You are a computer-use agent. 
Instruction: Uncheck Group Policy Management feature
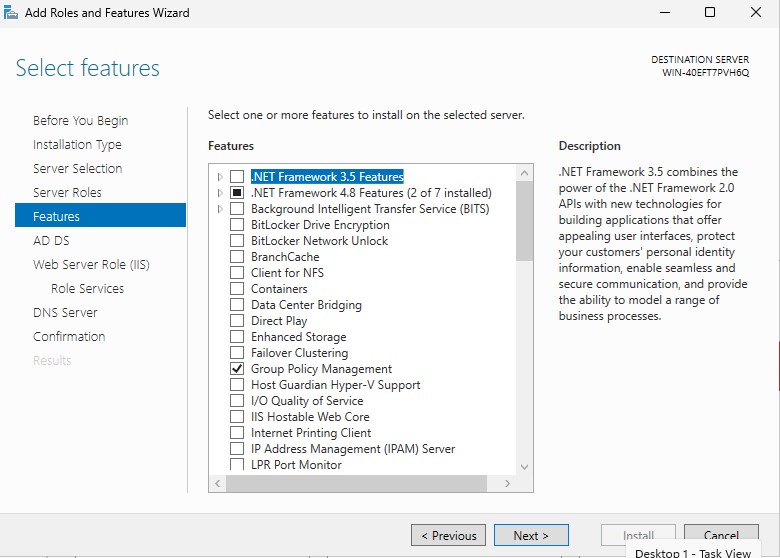[237, 369]
